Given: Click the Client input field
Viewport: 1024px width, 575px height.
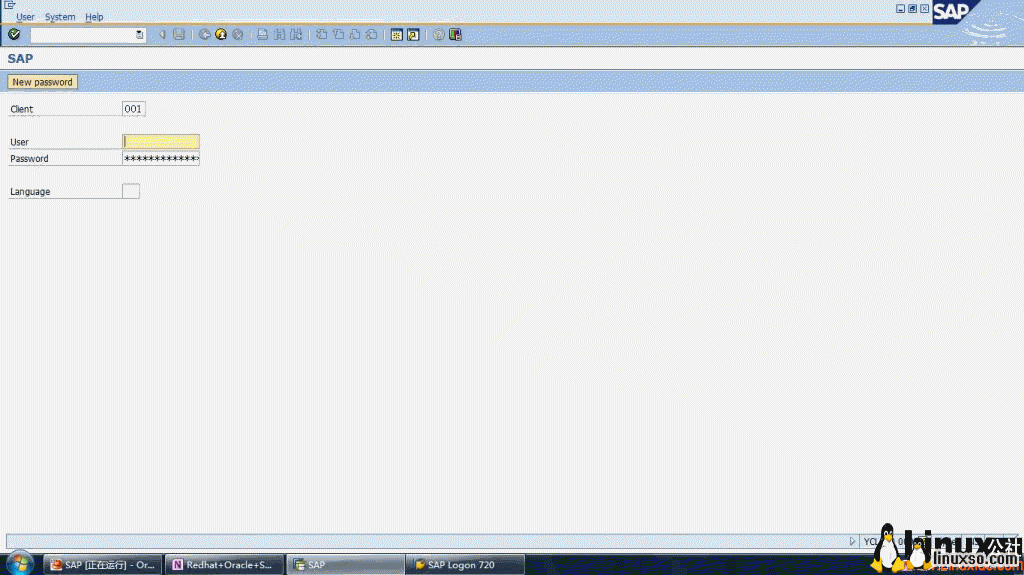Looking at the screenshot, I should point(133,108).
